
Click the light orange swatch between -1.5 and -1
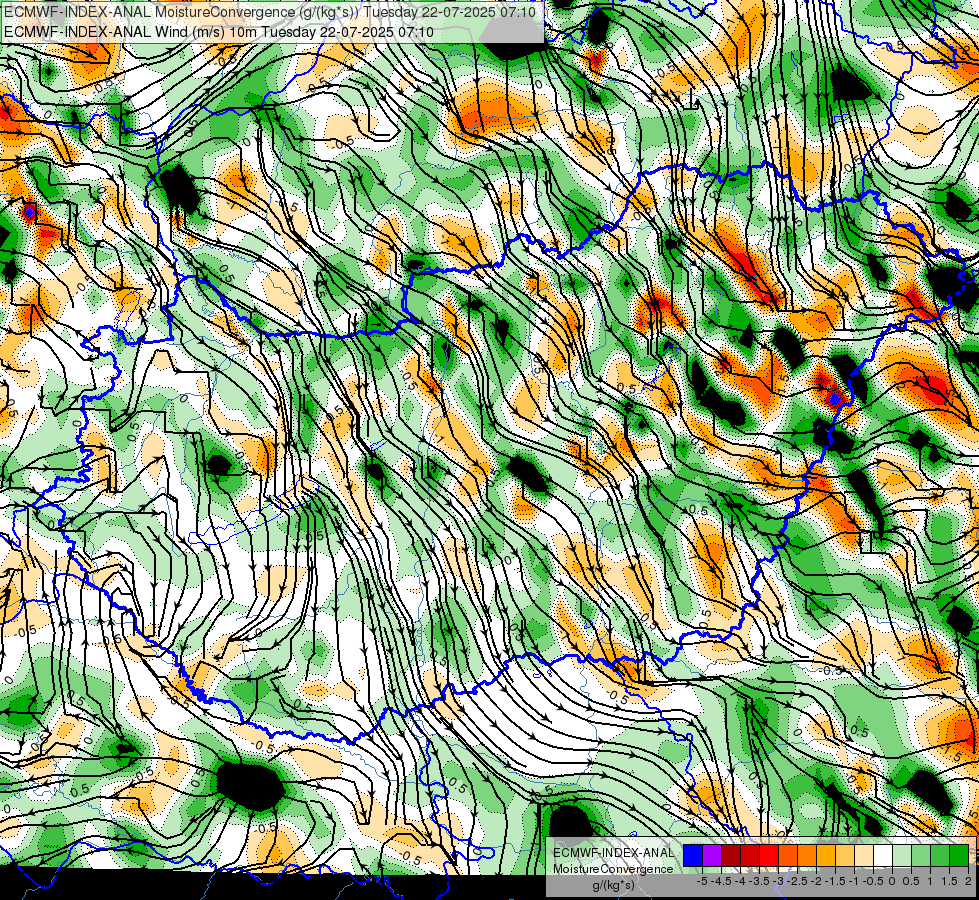click(845, 855)
